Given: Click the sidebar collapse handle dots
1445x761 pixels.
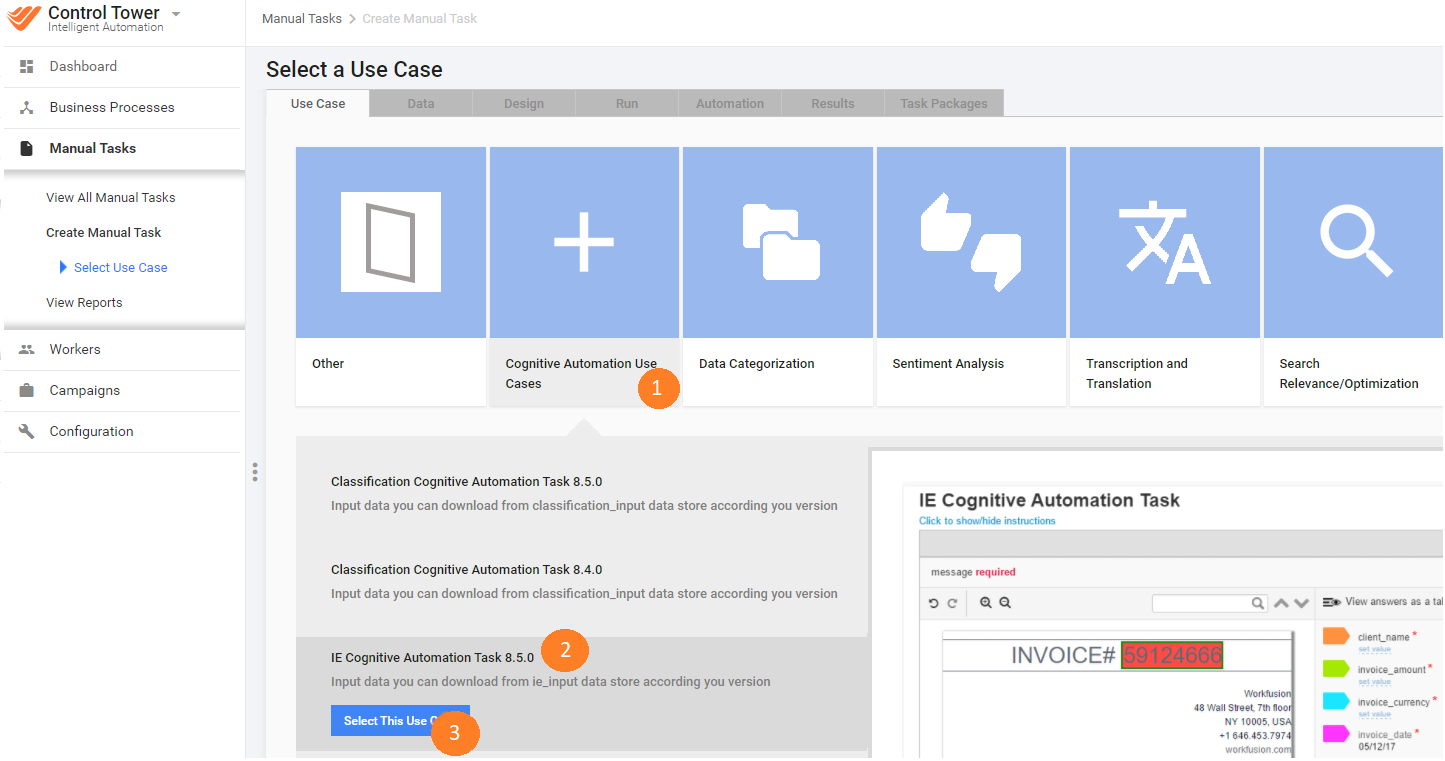Looking at the screenshot, I should [x=255, y=472].
